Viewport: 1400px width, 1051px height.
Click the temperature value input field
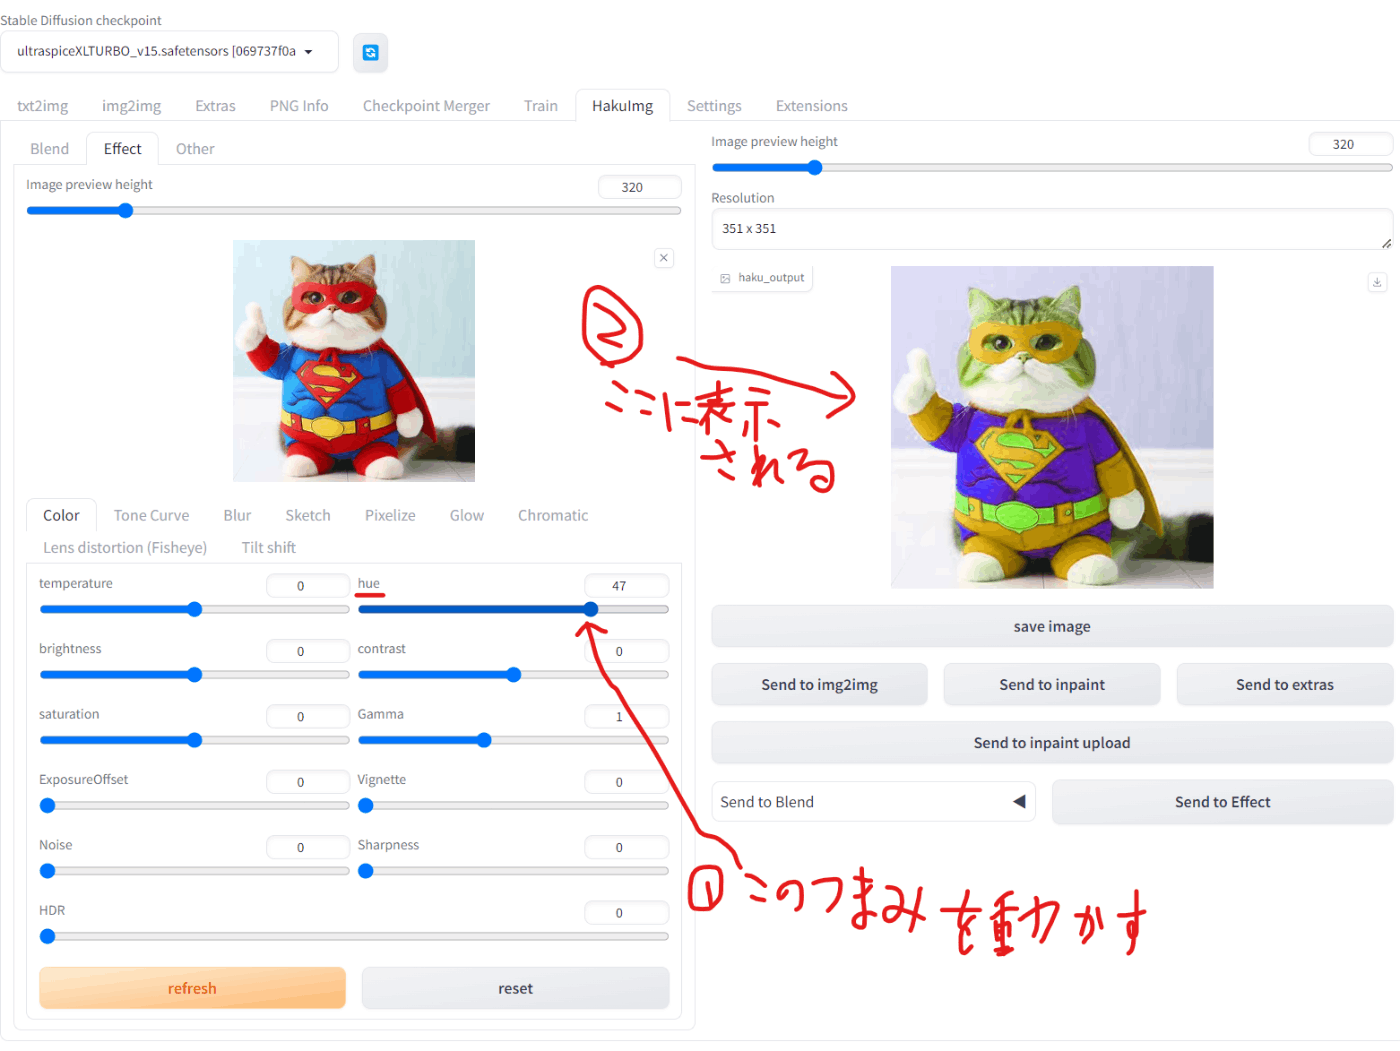(308, 586)
